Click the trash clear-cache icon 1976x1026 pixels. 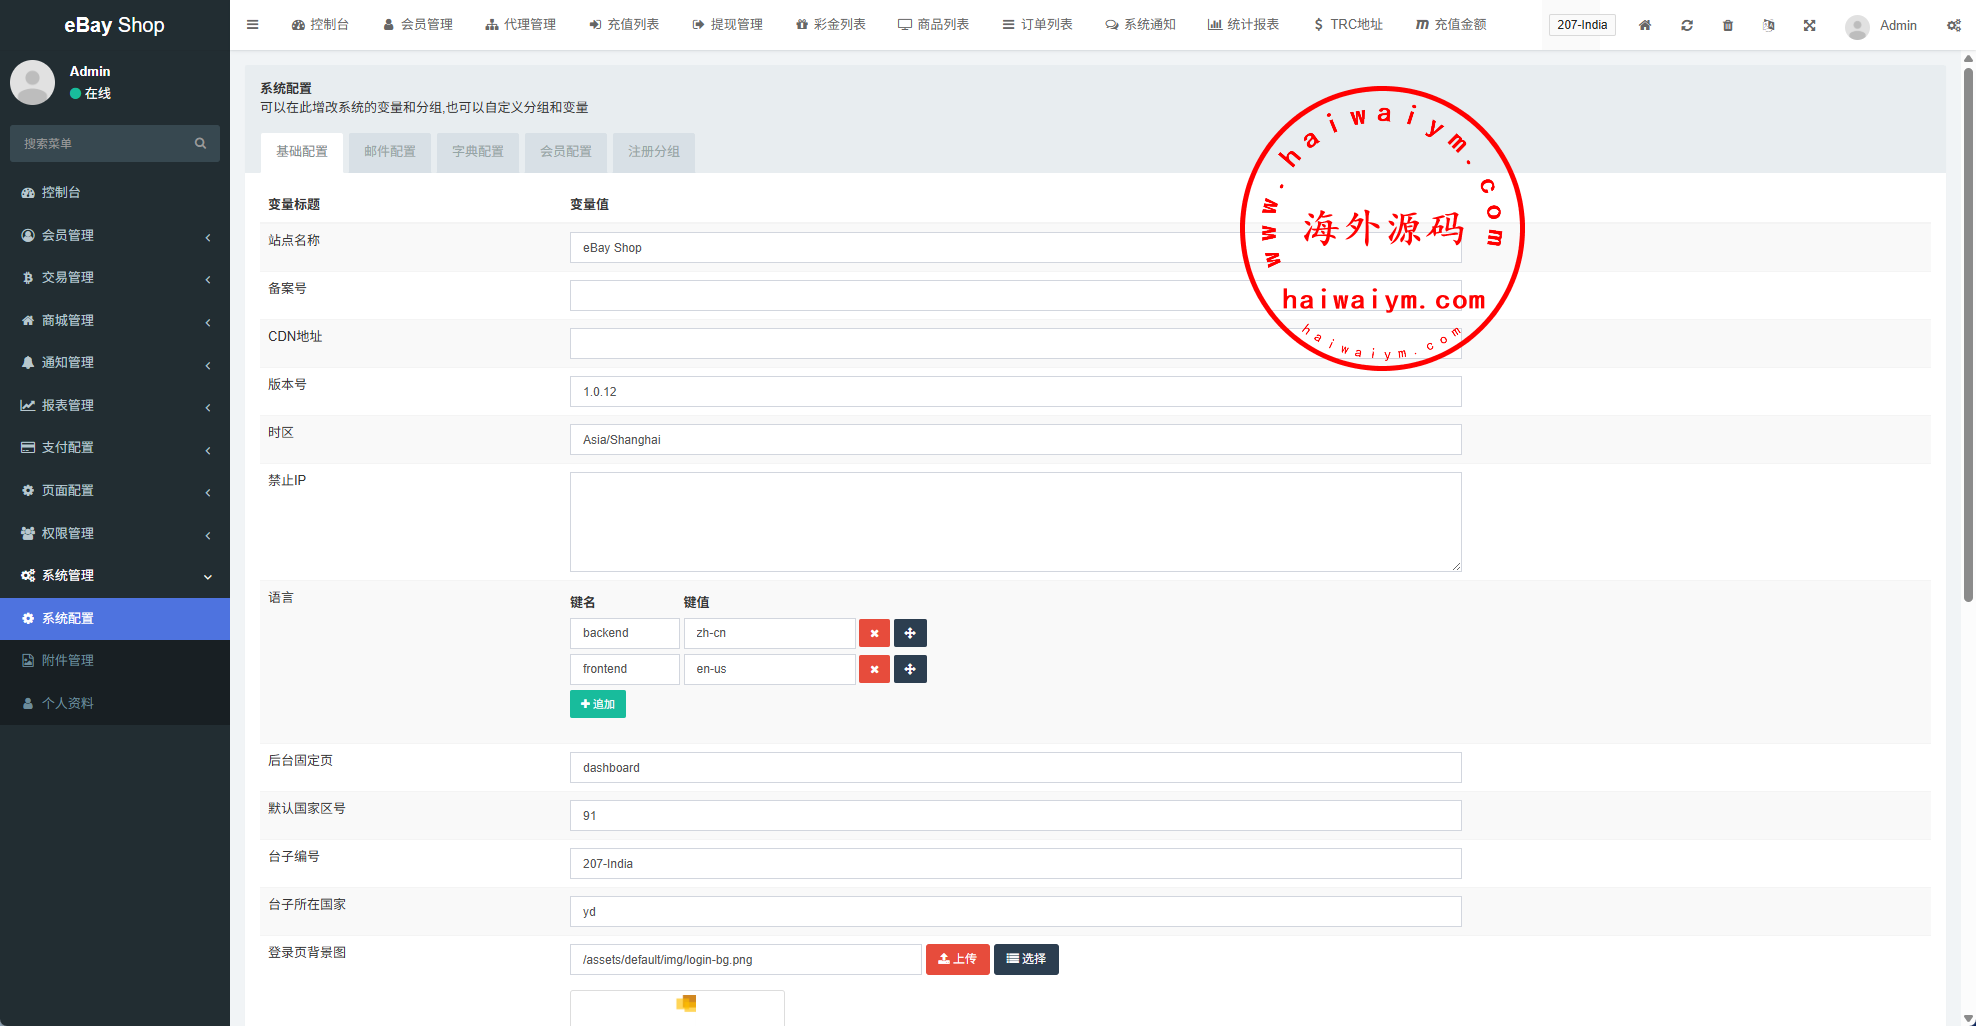tap(1728, 25)
